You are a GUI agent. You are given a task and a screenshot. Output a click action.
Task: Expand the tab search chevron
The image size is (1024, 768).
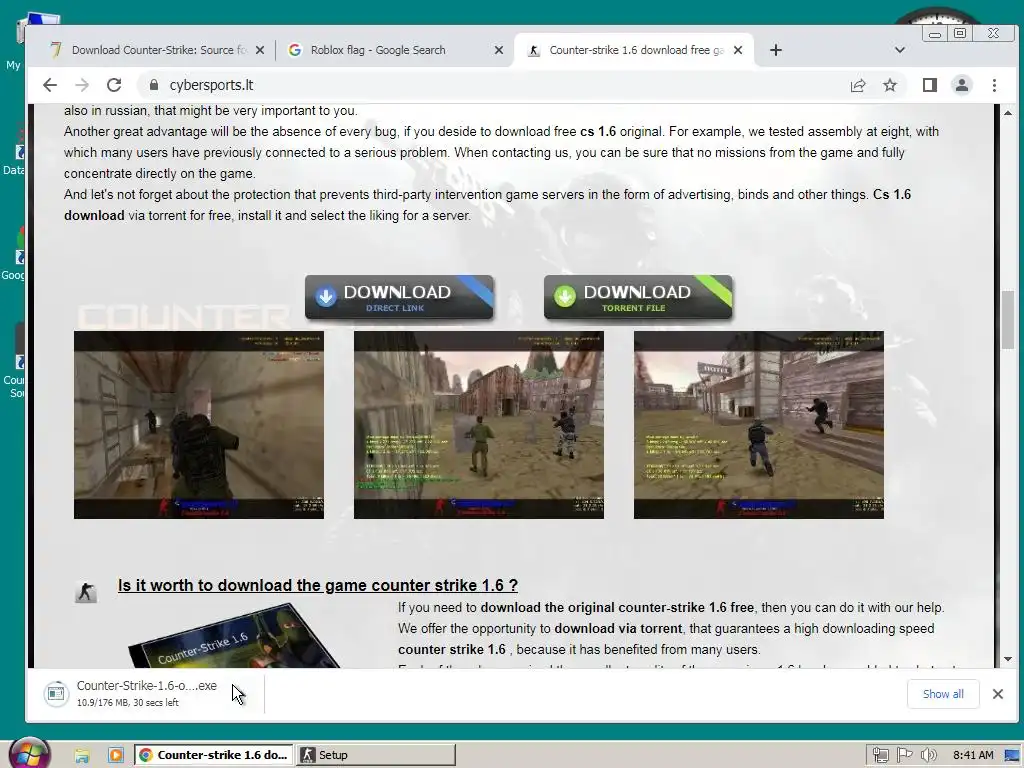pyautogui.click(x=899, y=50)
